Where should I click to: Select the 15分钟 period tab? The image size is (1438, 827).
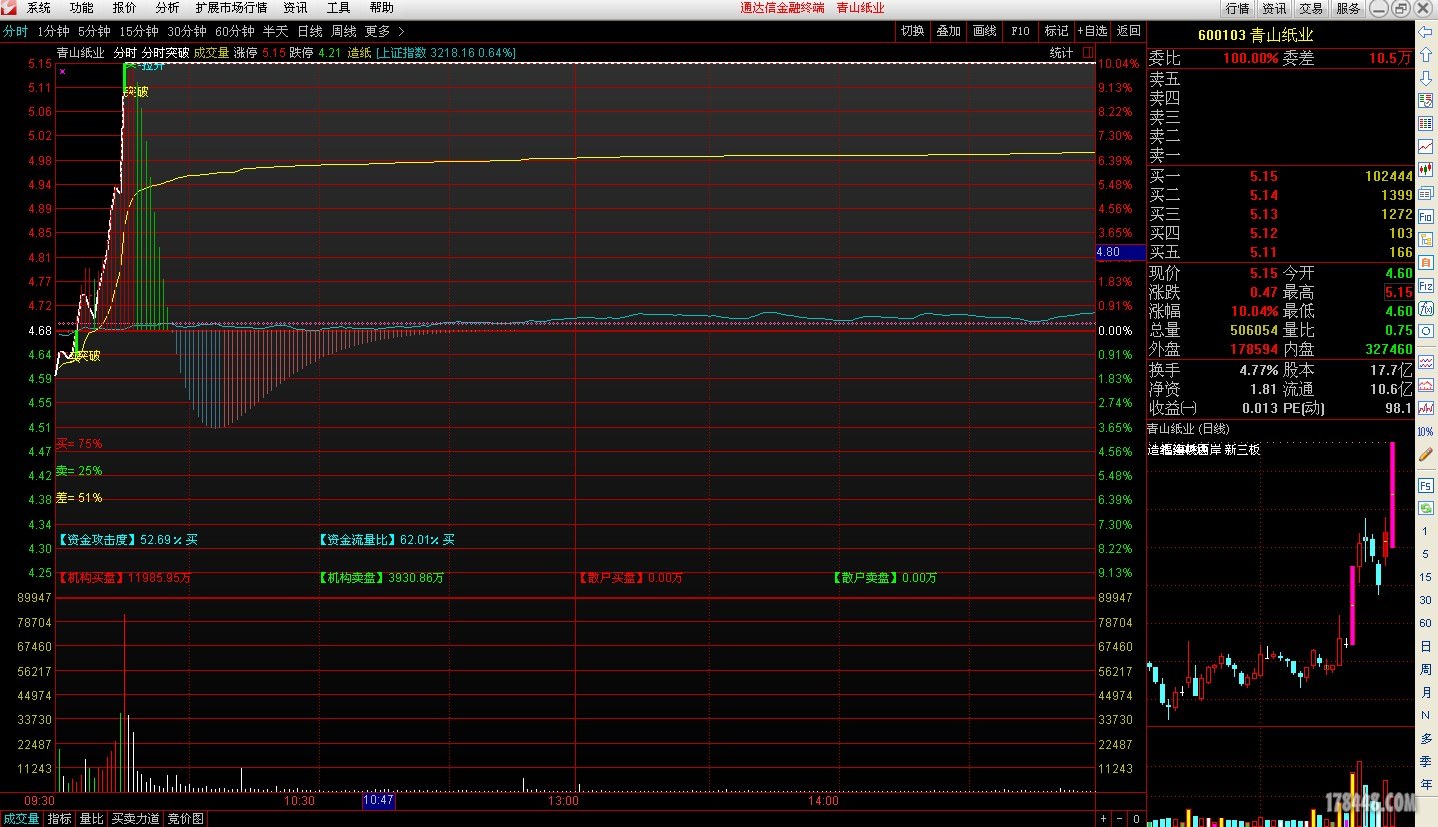(139, 31)
